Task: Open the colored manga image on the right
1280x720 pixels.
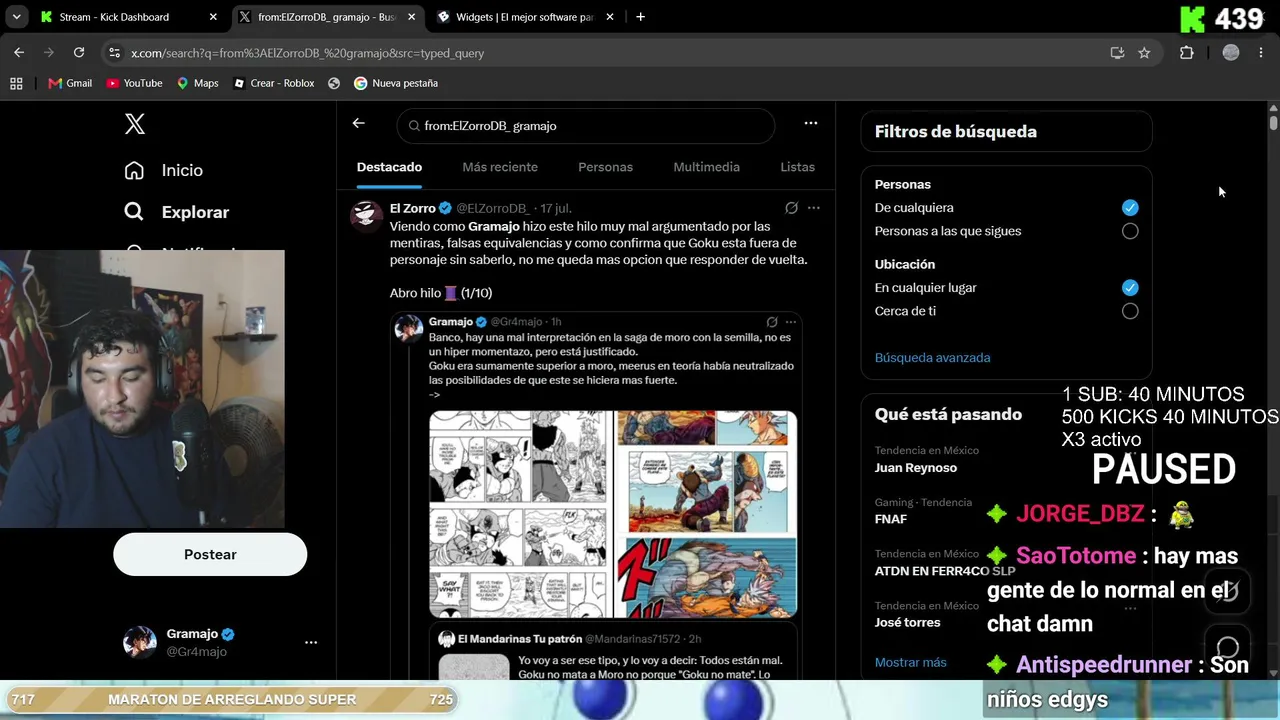Action: pos(706,513)
